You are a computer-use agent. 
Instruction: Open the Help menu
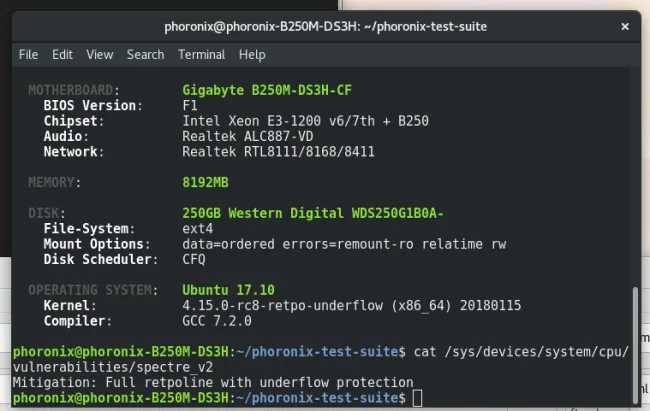(252, 55)
